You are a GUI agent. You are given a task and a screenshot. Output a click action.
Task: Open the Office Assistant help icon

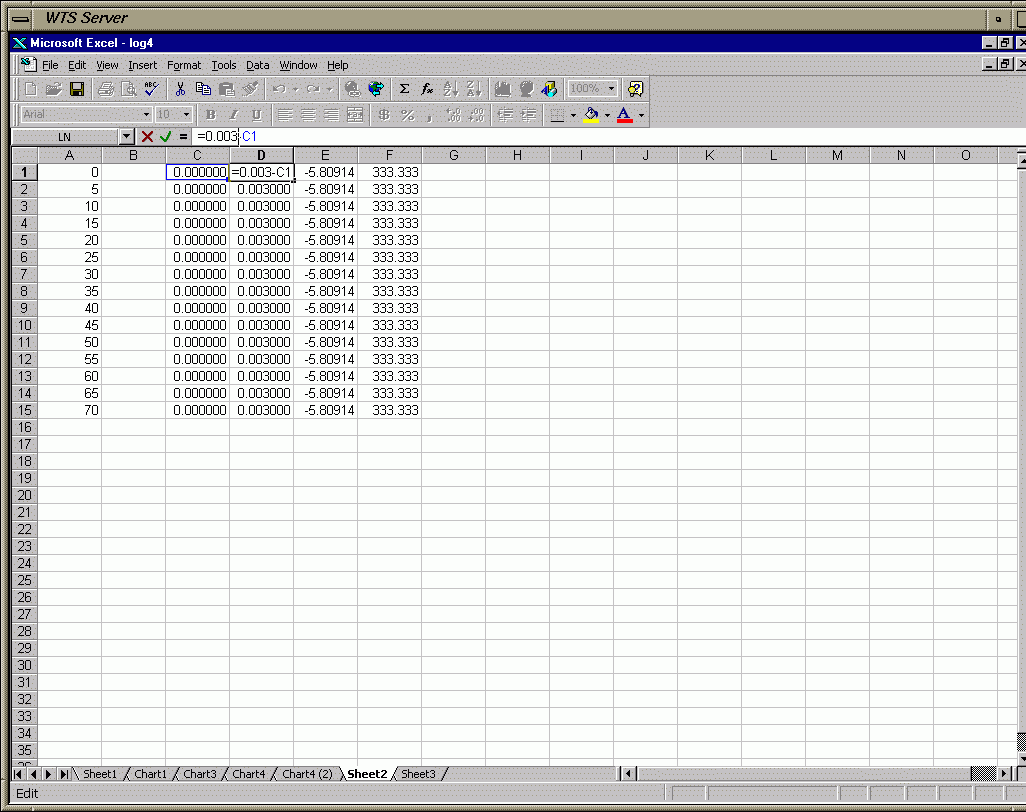tap(635, 89)
